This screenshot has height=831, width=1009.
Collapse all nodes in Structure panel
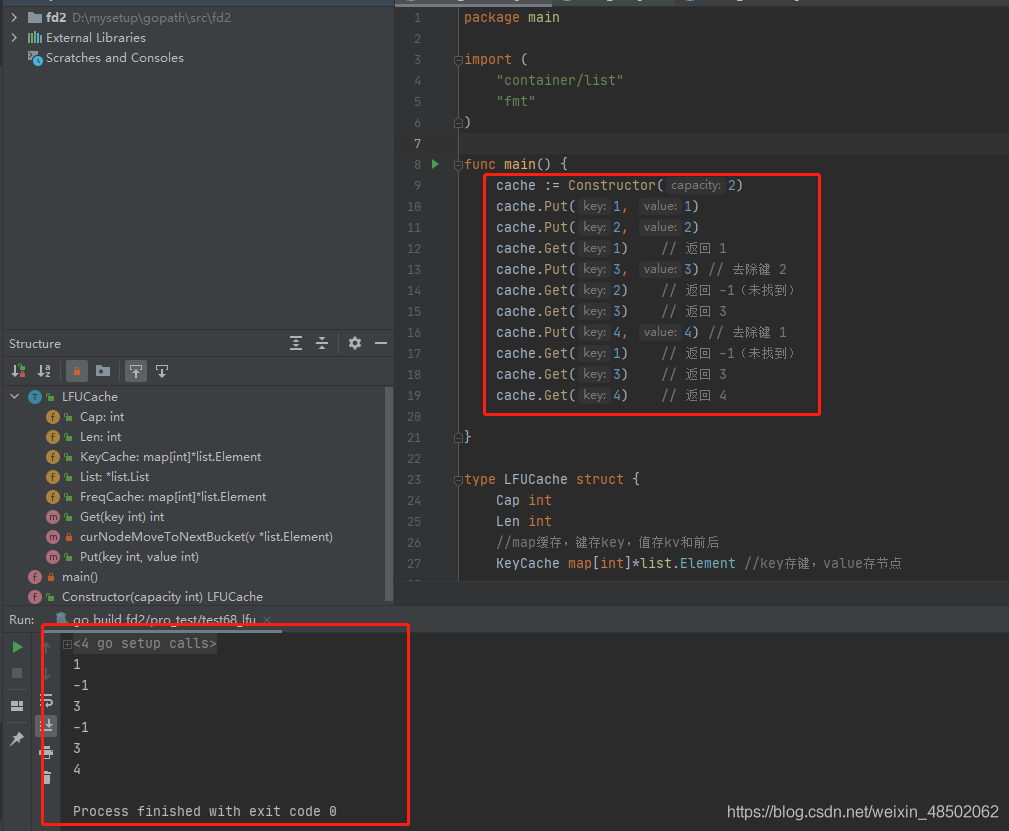[x=322, y=343]
